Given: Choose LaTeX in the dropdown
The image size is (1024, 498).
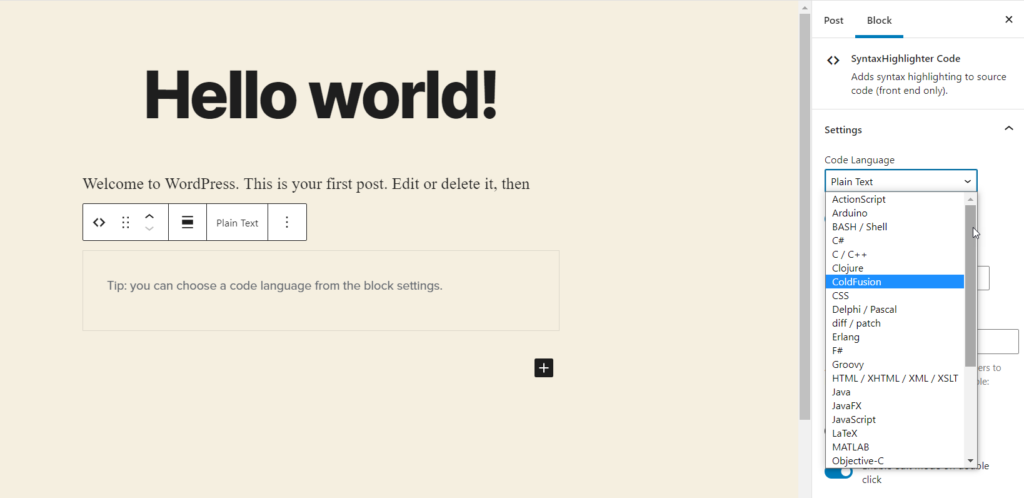Looking at the screenshot, I should coord(895,433).
